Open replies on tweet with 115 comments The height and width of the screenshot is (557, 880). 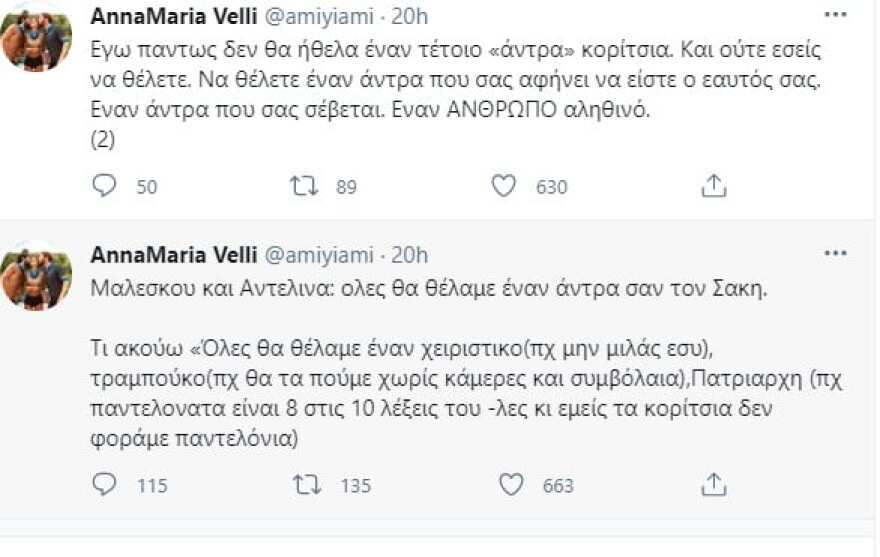(x=105, y=485)
